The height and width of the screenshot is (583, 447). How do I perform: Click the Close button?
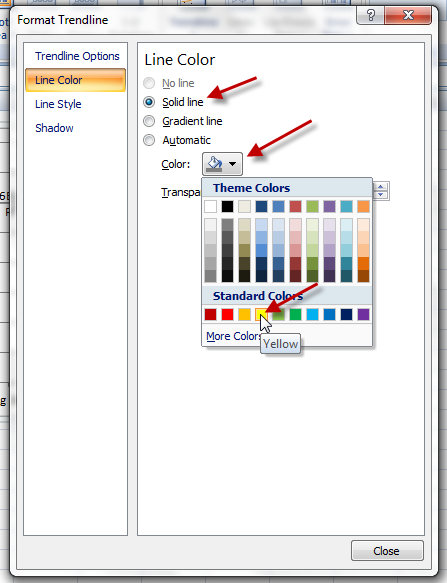tap(387, 551)
